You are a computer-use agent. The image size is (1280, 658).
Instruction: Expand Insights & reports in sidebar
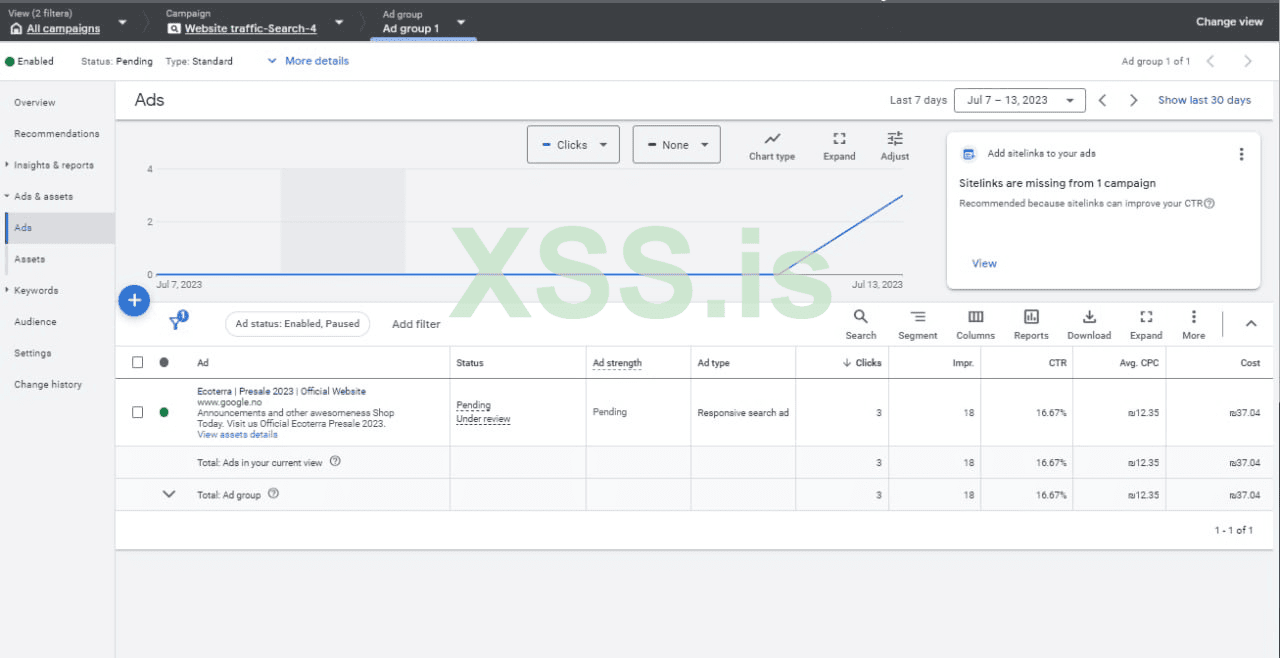coord(54,165)
